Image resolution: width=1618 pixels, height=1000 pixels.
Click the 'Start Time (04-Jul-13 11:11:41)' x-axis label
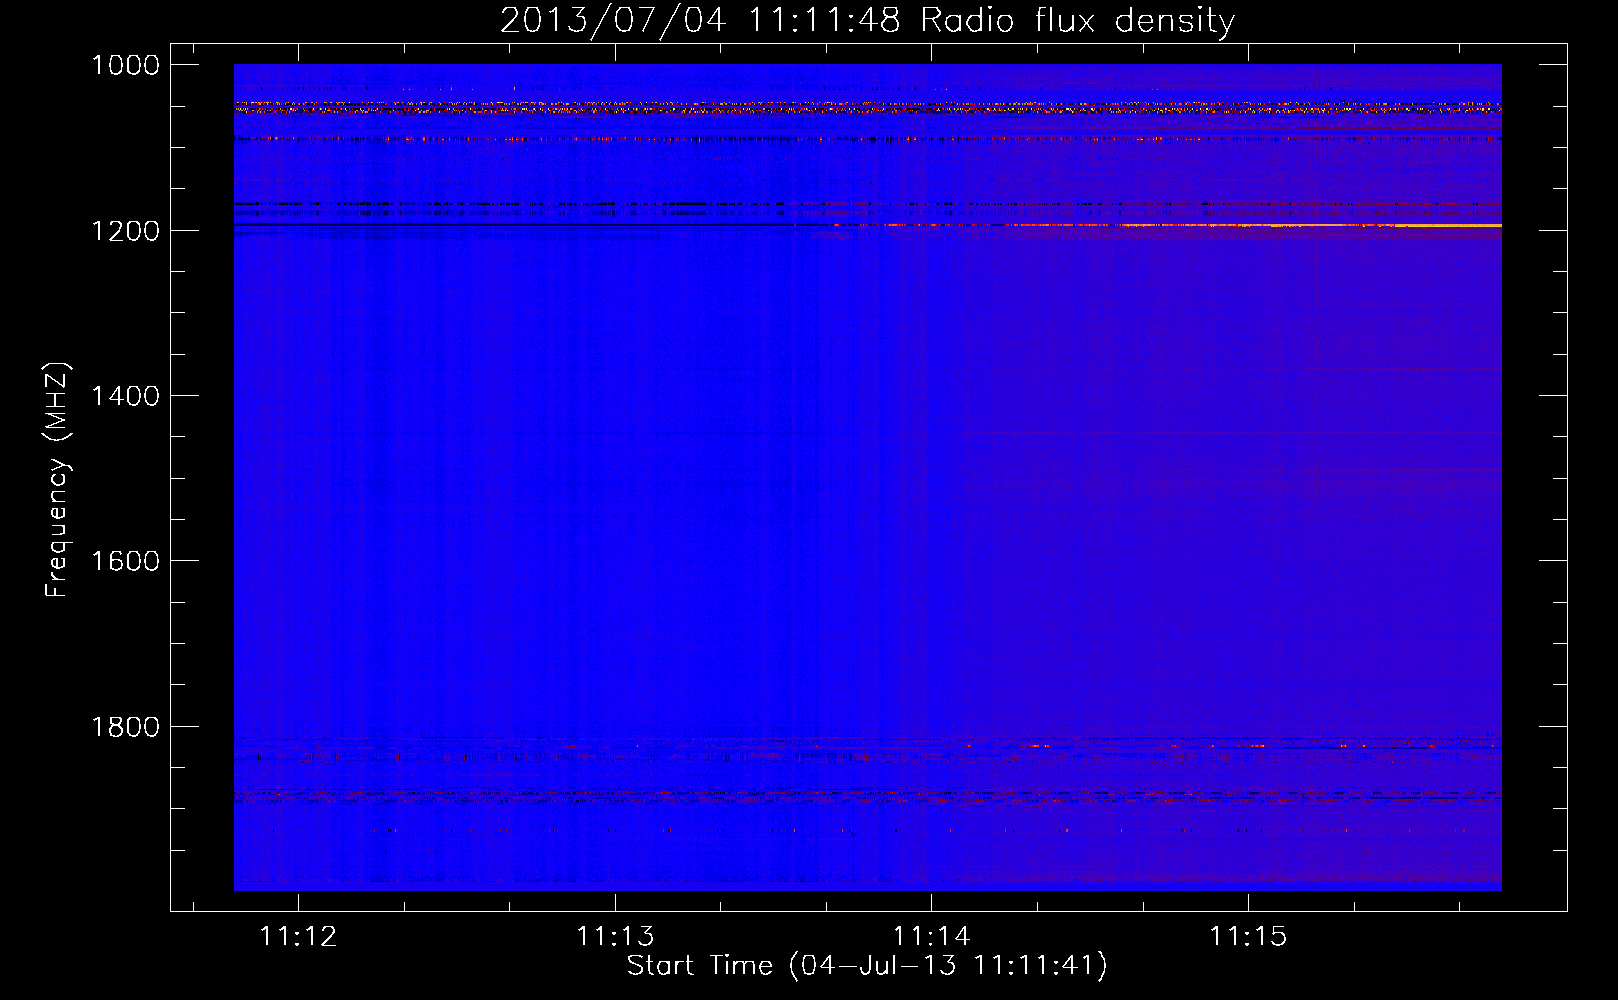click(x=867, y=966)
